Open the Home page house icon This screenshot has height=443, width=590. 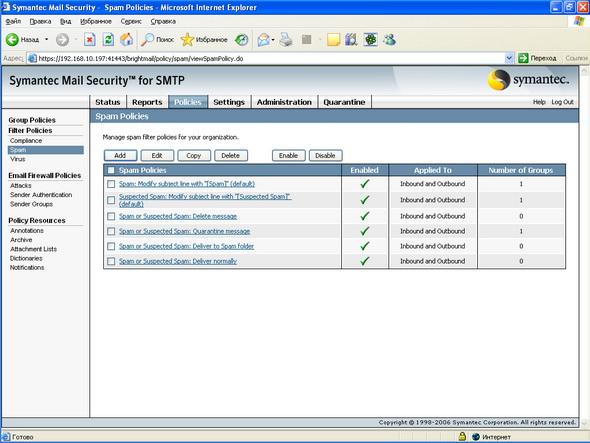point(127,40)
